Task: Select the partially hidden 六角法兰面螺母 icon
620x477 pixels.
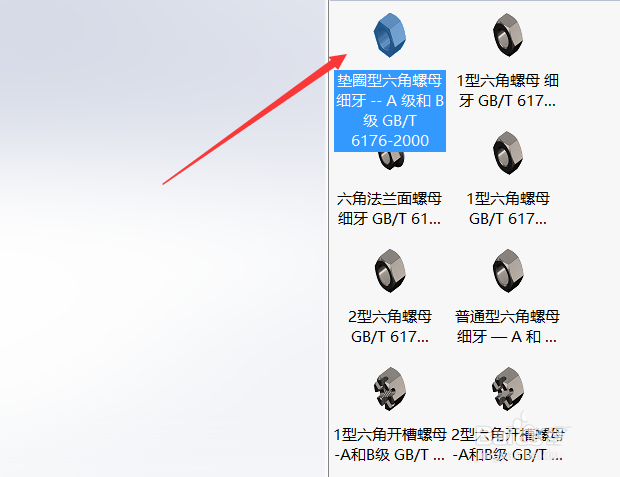Action: pyautogui.click(x=390, y=160)
